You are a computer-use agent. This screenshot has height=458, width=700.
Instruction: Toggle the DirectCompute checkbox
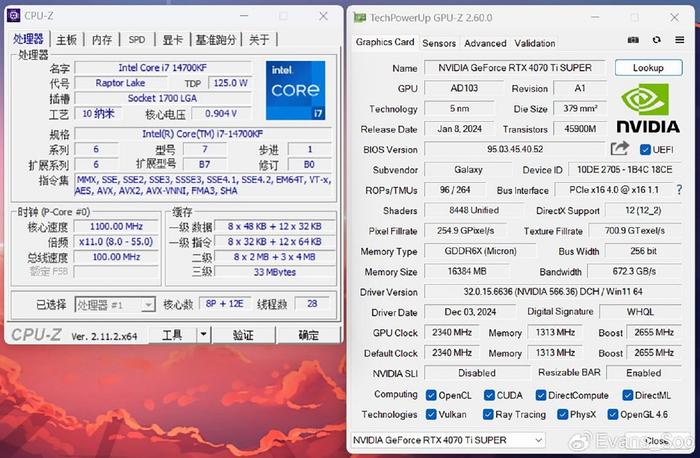[541, 395]
